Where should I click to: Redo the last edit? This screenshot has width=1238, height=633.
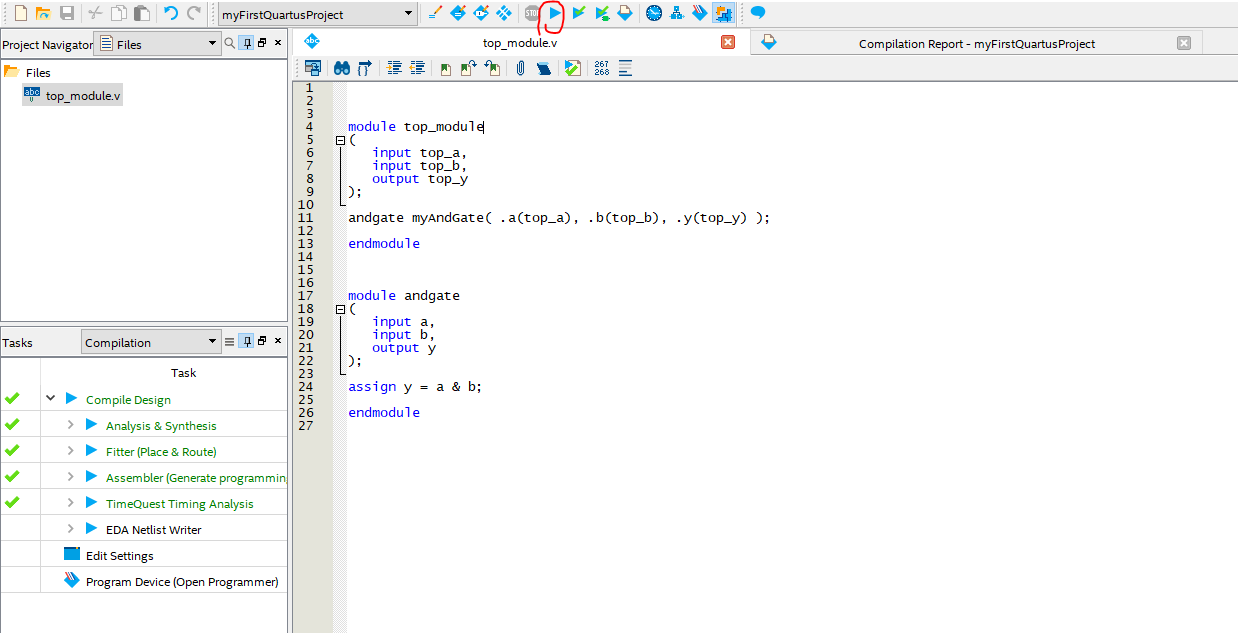coord(194,13)
